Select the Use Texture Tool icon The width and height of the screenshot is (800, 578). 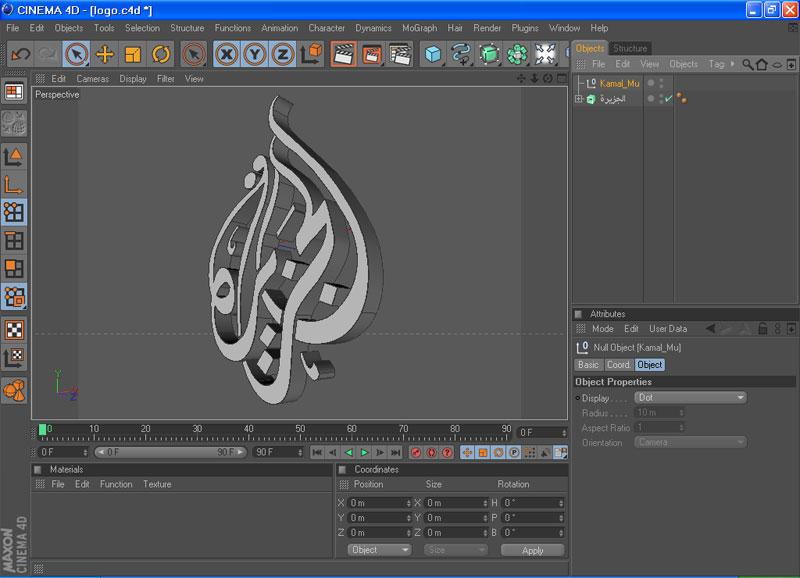pyautogui.click(x=14, y=330)
